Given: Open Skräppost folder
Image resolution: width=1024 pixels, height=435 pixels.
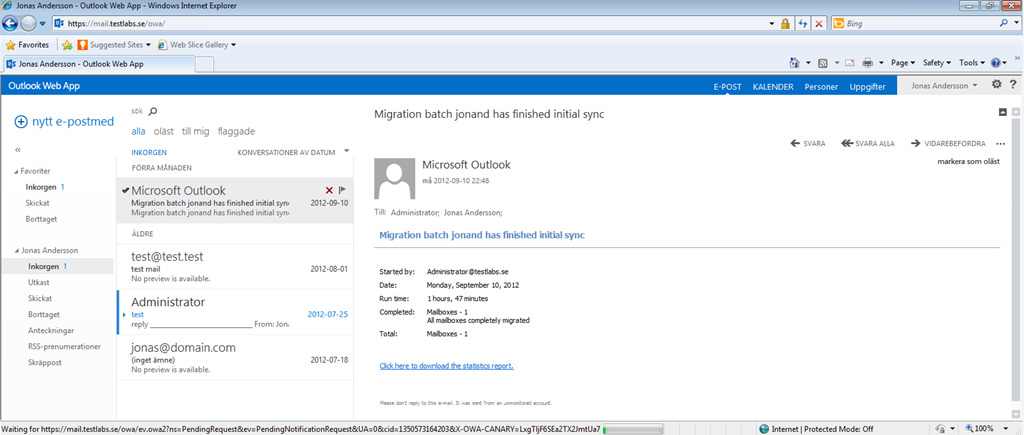Looking at the screenshot, I should pyautogui.click(x=44, y=362).
